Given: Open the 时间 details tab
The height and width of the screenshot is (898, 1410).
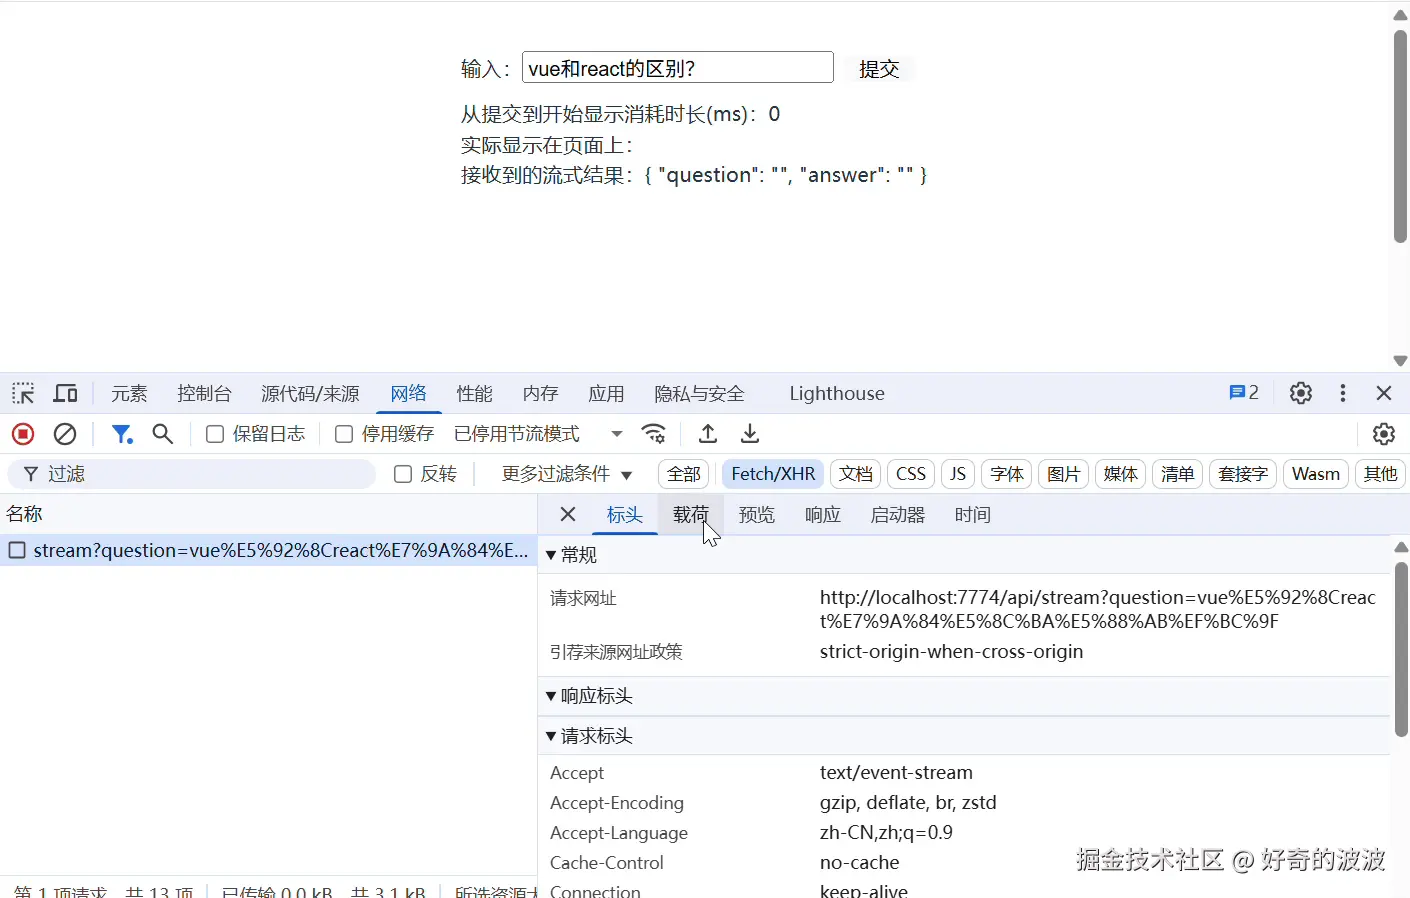Looking at the screenshot, I should (x=973, y=514).
